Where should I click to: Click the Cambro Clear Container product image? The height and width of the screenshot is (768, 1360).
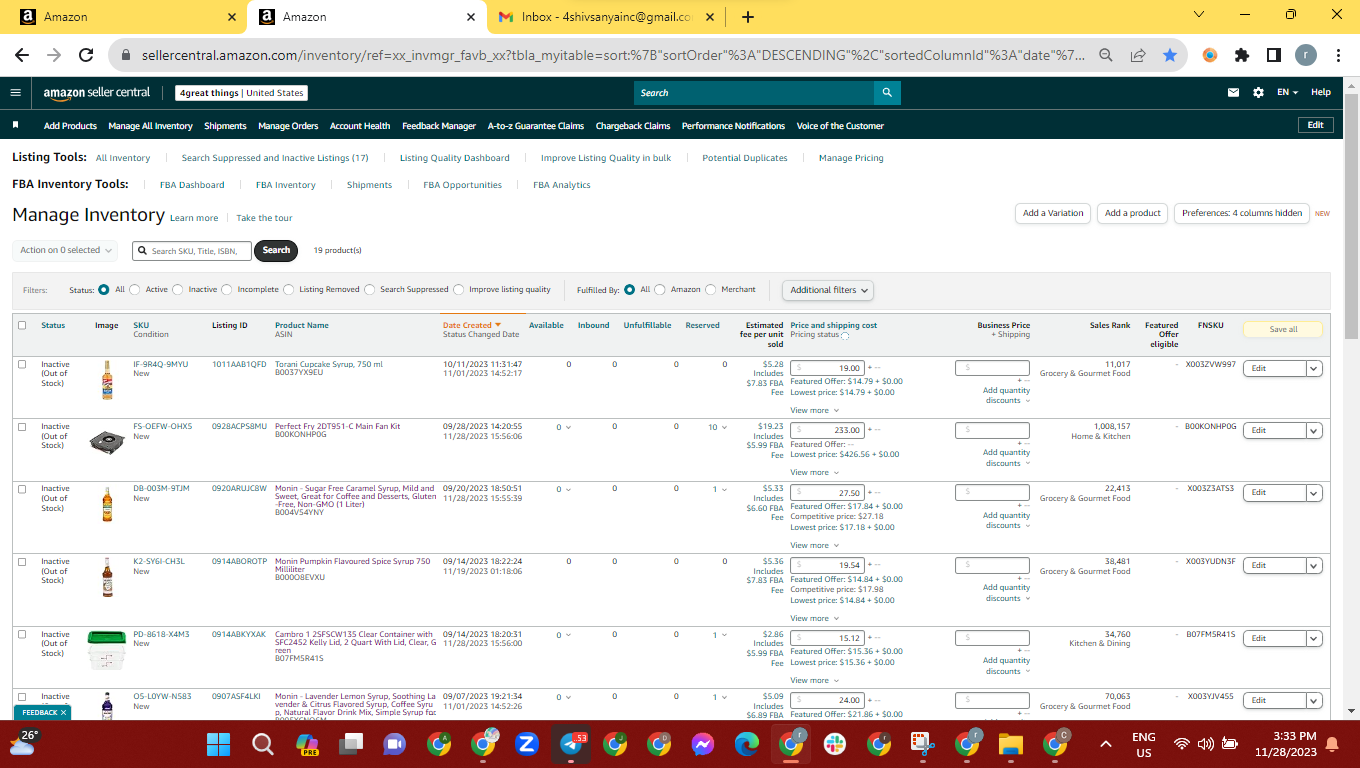point(107,651)
